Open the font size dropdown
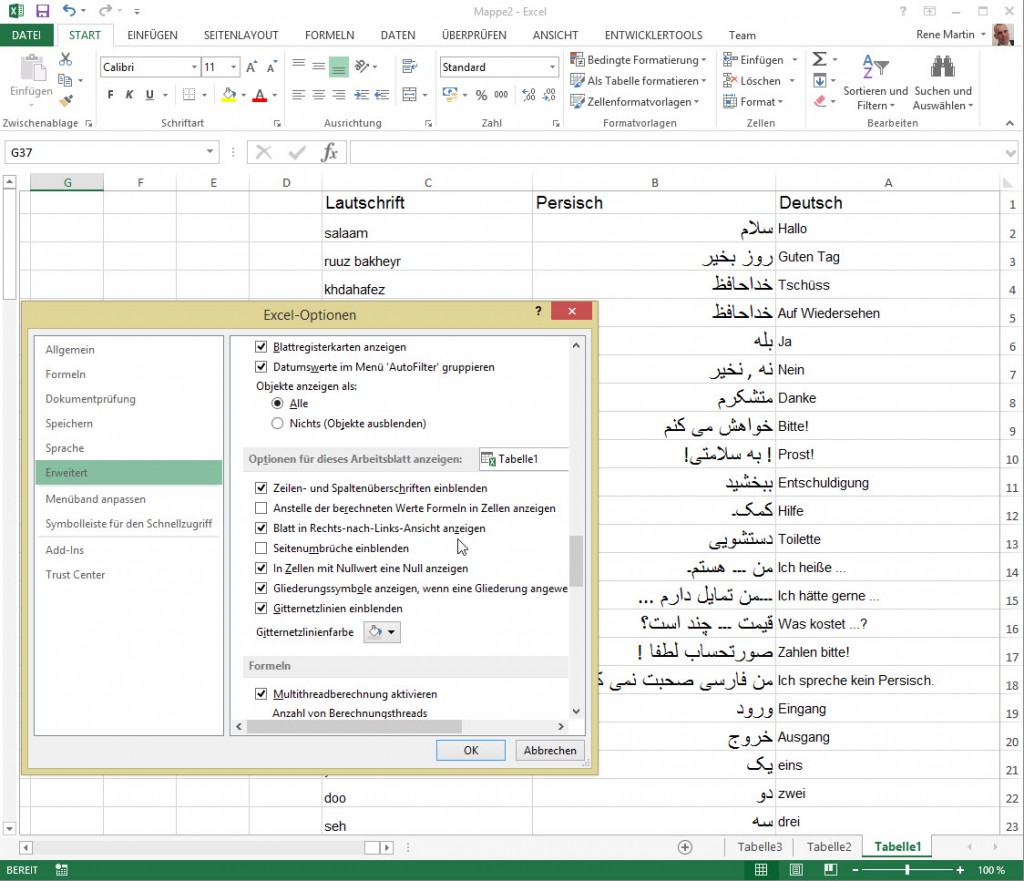 (x=233, y=67)
